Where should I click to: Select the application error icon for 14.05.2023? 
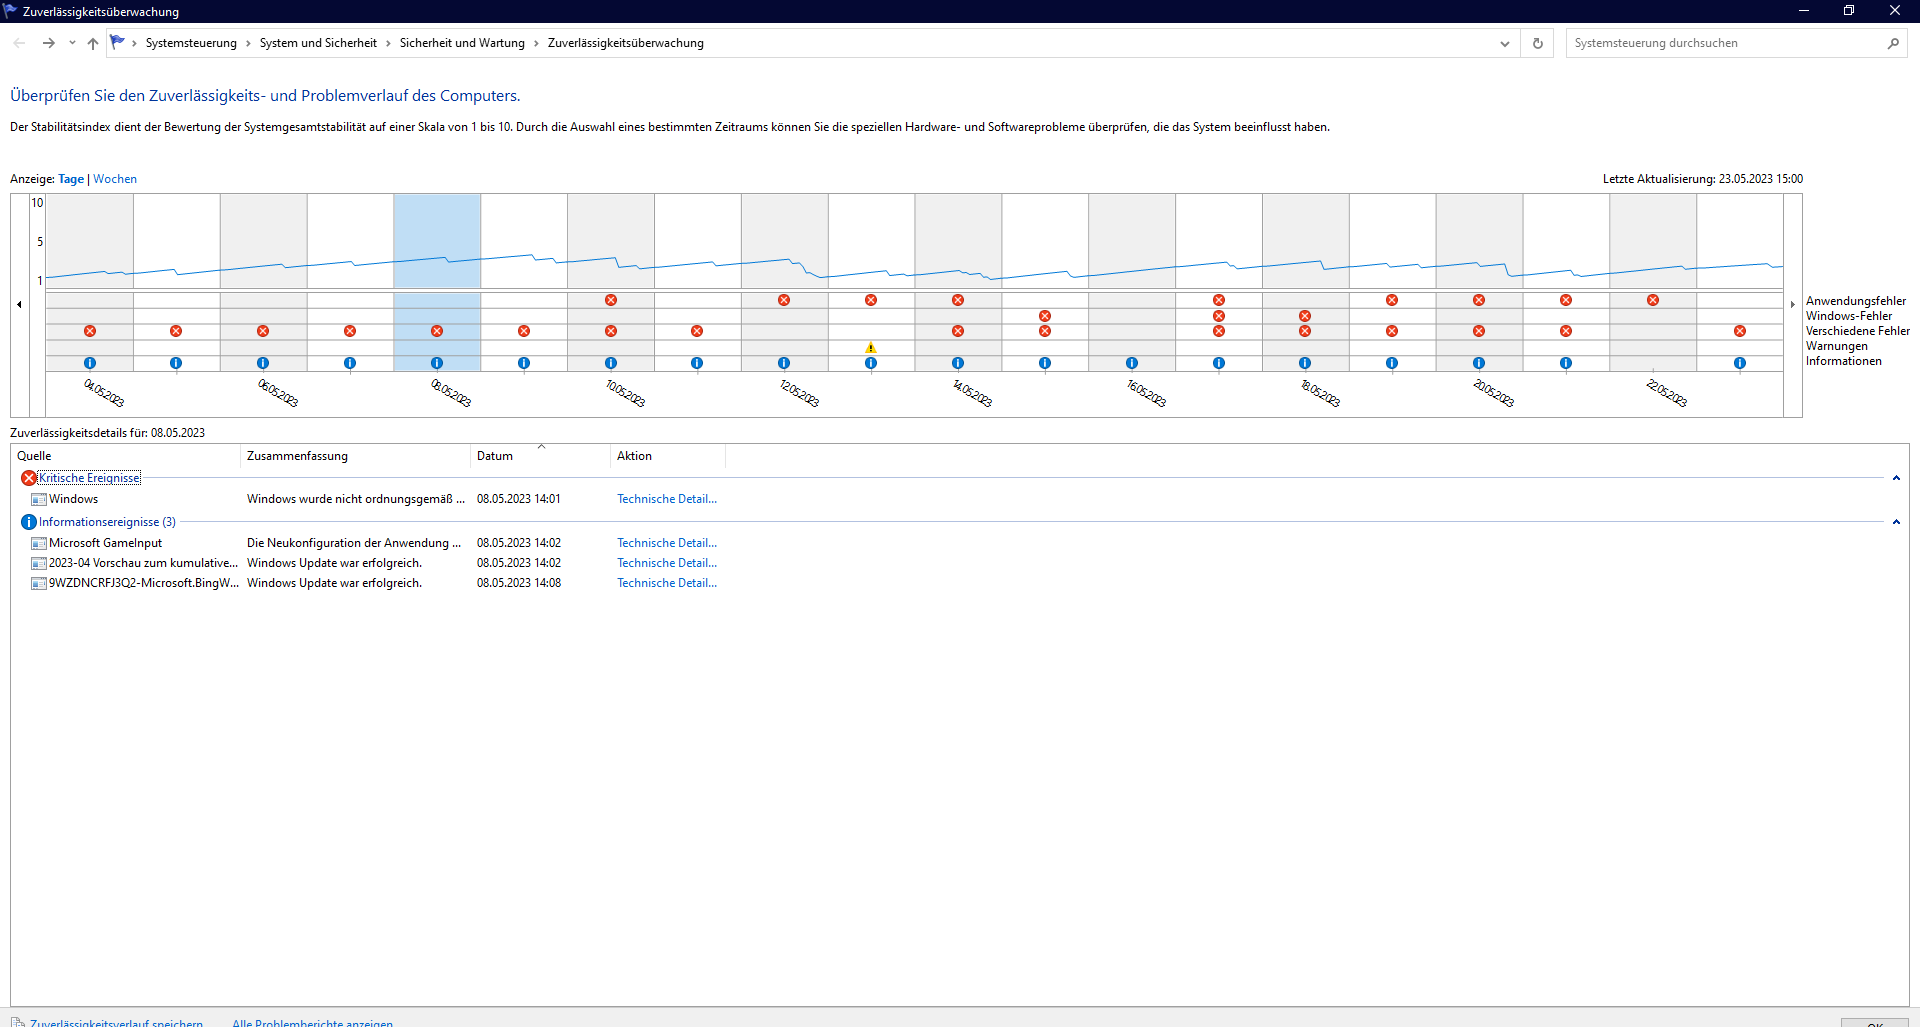pyautogui.click(x=958, y=300)
